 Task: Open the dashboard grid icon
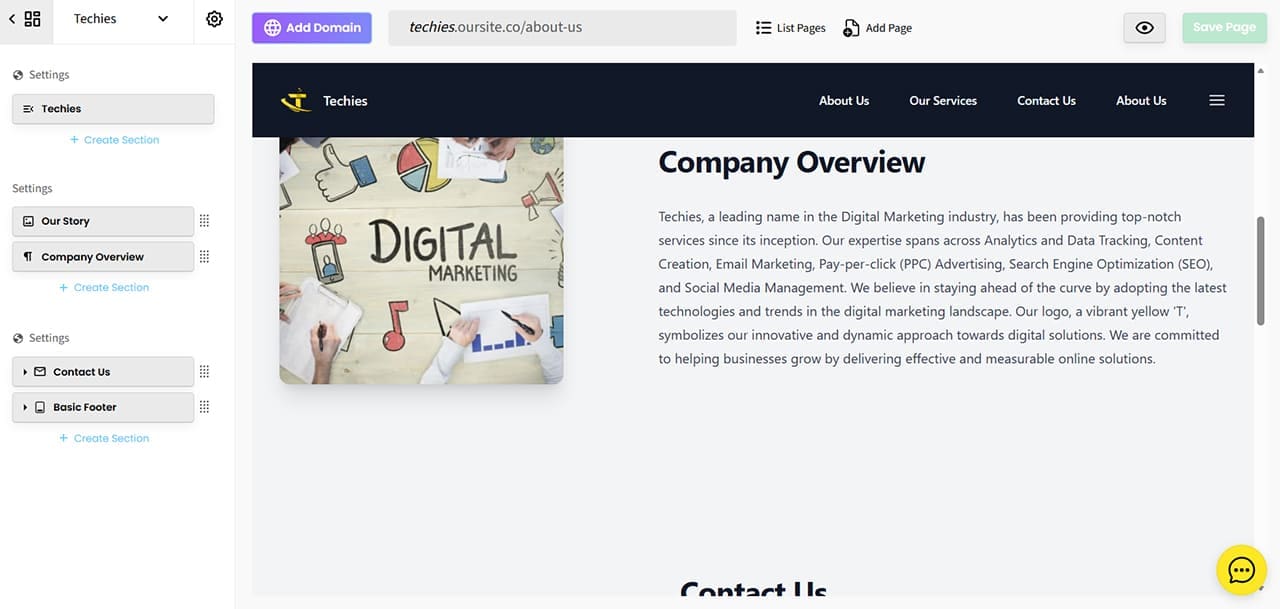point(32,19)
